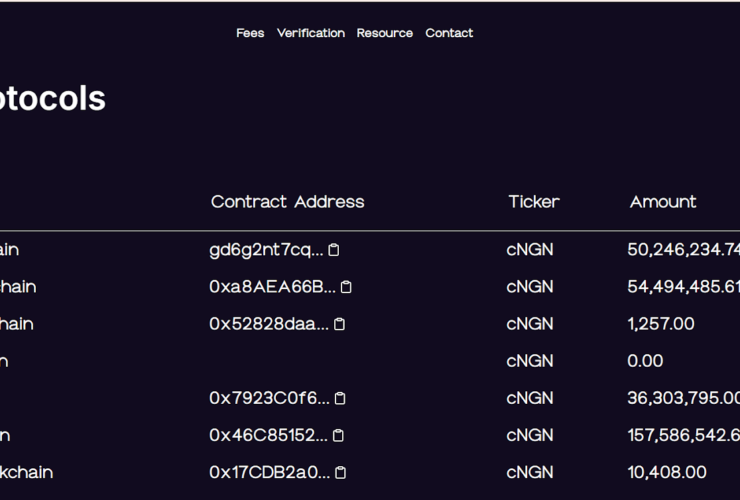Copy the 0x17CDB2a0 contract address
The width and height of the screenshot is (740, 500).
tap(341, 472)
